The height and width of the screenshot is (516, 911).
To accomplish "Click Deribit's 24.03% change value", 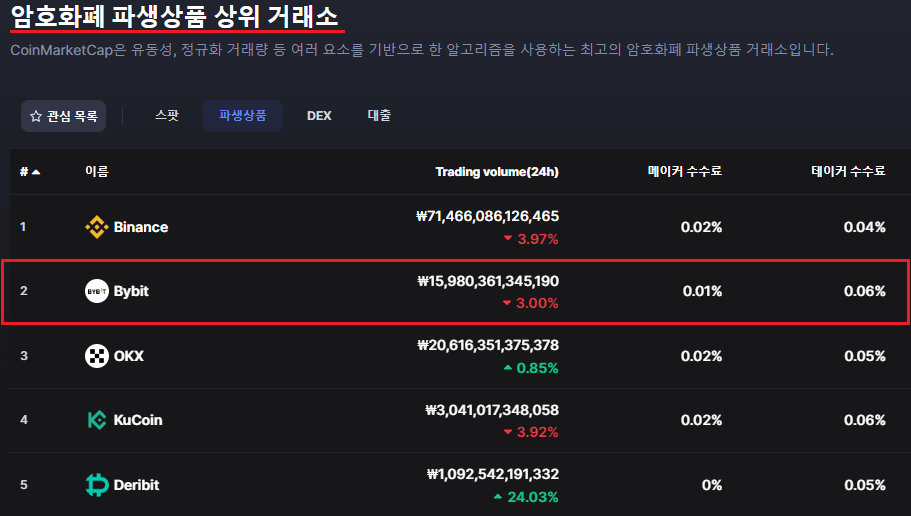I will click(526, 497).
